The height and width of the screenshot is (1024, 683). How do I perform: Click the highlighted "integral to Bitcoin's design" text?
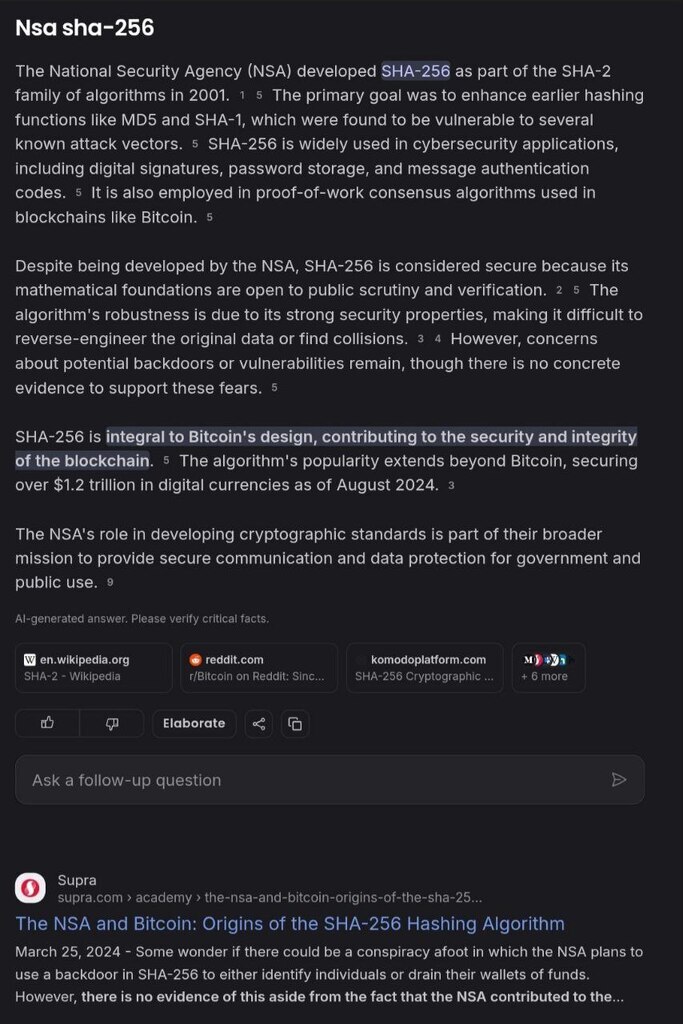[370, 437]
